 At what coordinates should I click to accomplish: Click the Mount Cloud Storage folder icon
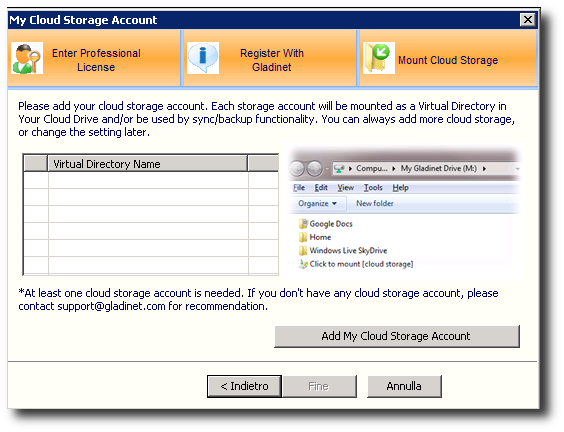point(379,58)
